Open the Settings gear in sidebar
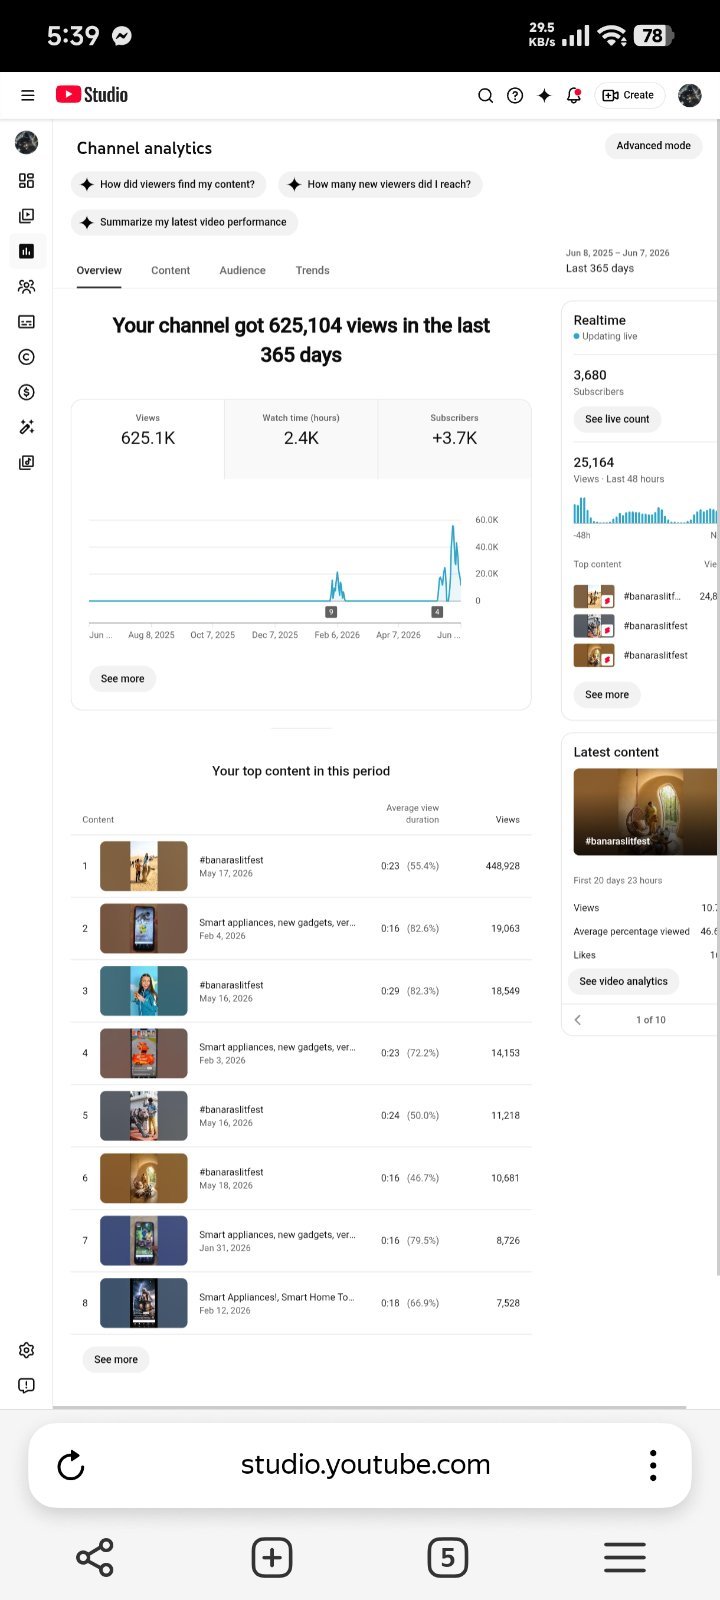This screenshot has height=1600, width=720. pos(27,1350)
